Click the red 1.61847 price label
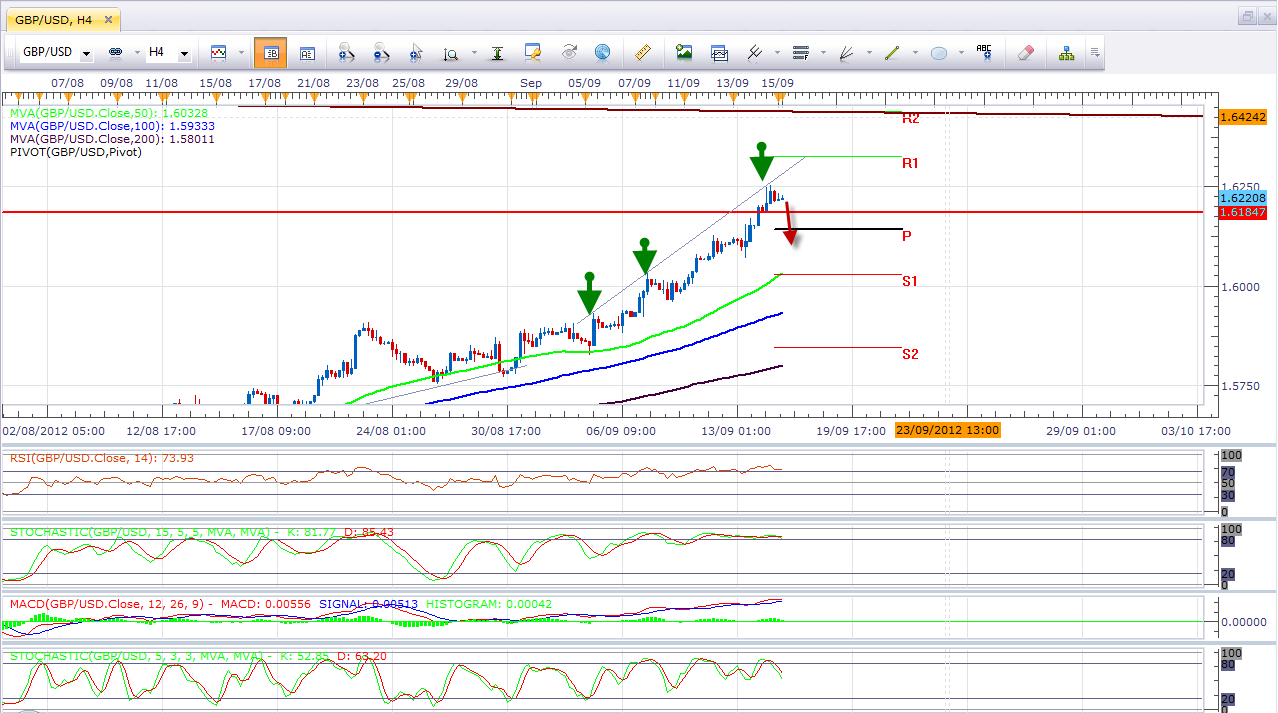1278x713 pixels. (1243, 212)
